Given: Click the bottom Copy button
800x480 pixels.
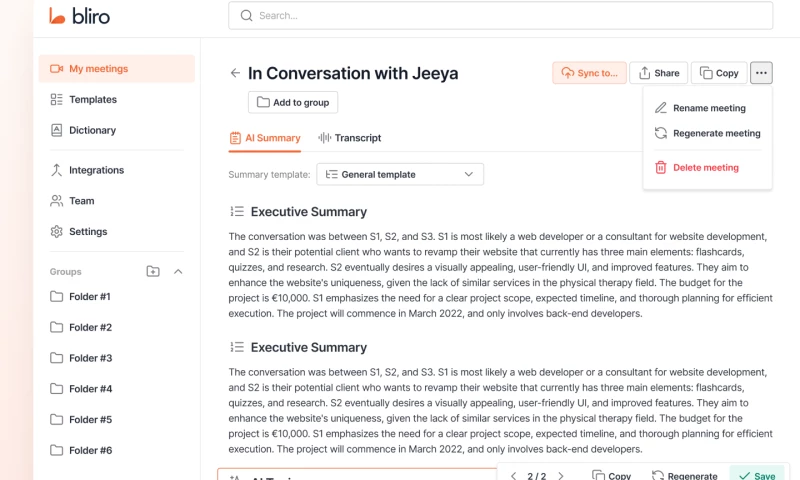Looking at the screenshot, I should coord(611,475).
